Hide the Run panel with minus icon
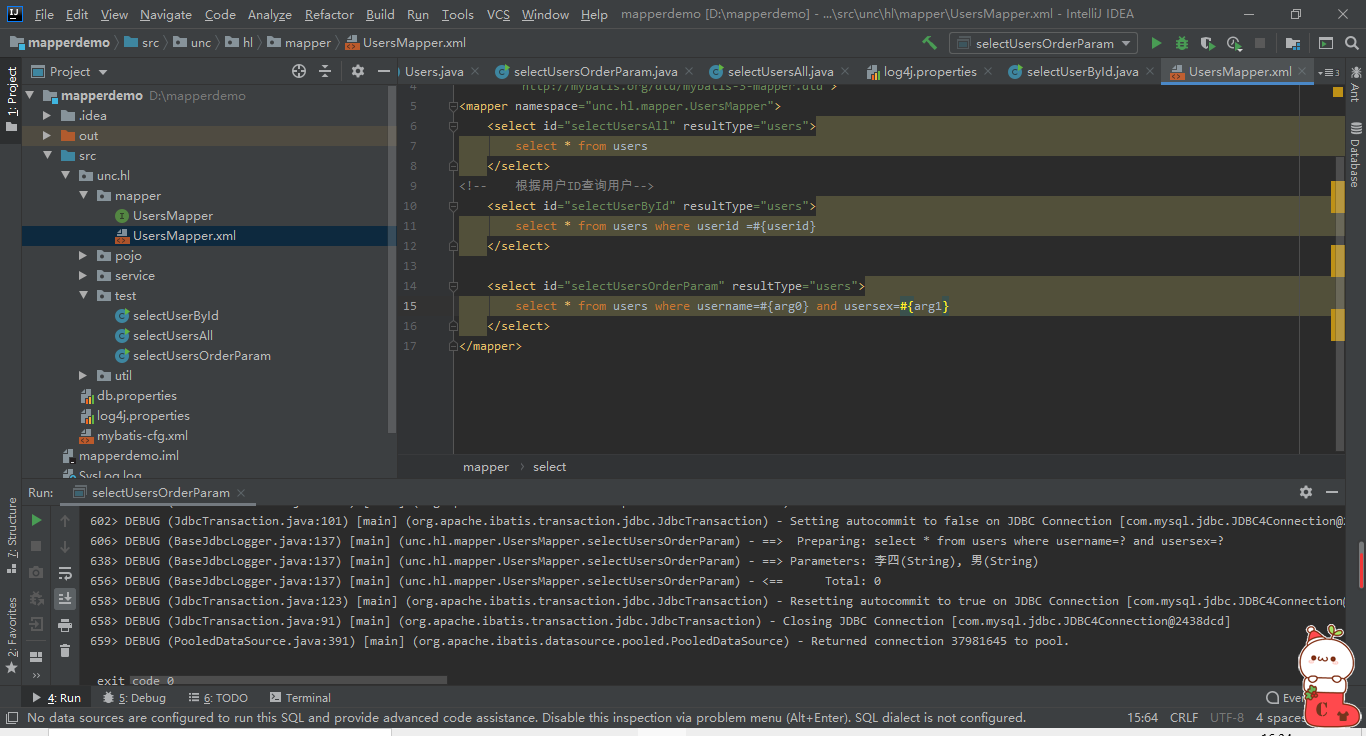Image resolution: width=1366 pixels, height=736 pixels. (x=1332, y=492)
